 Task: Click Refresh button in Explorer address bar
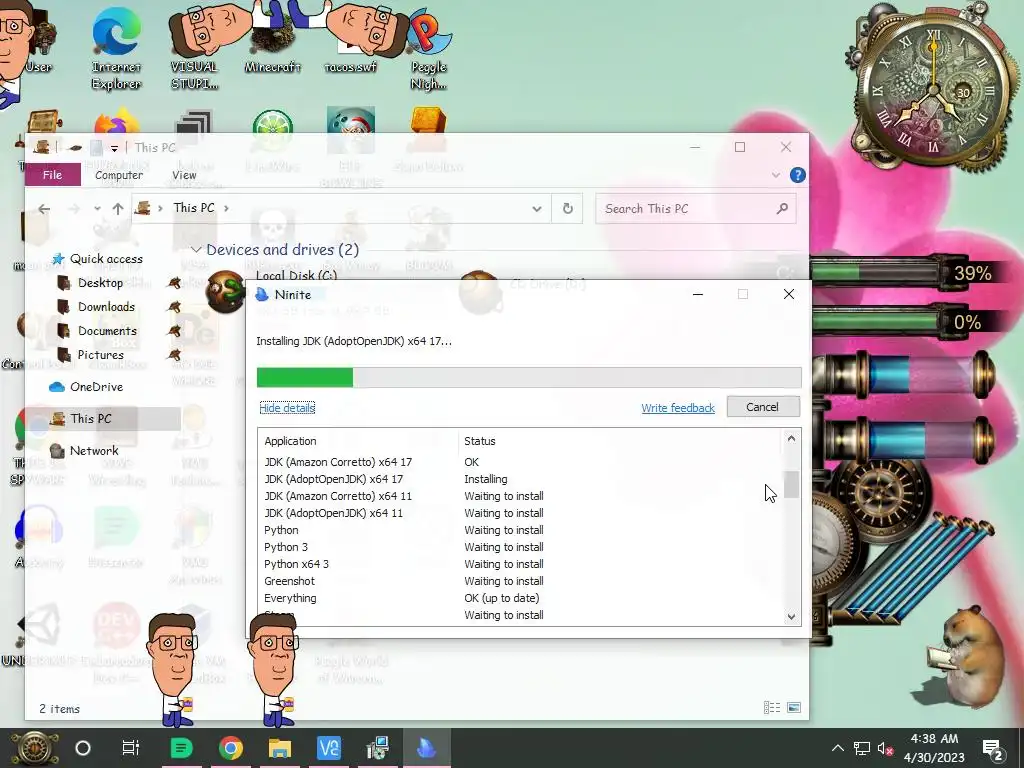[568, 208]
